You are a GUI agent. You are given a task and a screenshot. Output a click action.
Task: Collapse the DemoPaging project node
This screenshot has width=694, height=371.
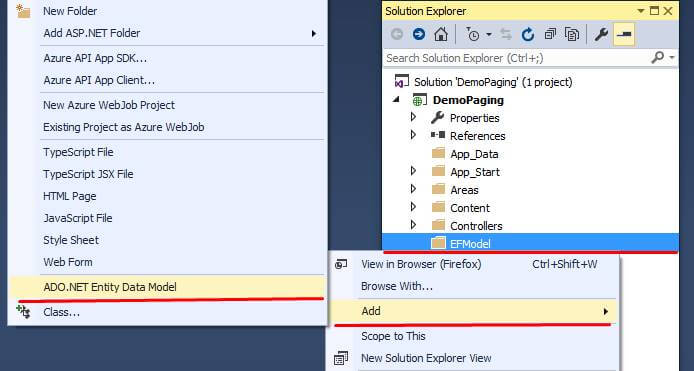click(x=397, y=100)
